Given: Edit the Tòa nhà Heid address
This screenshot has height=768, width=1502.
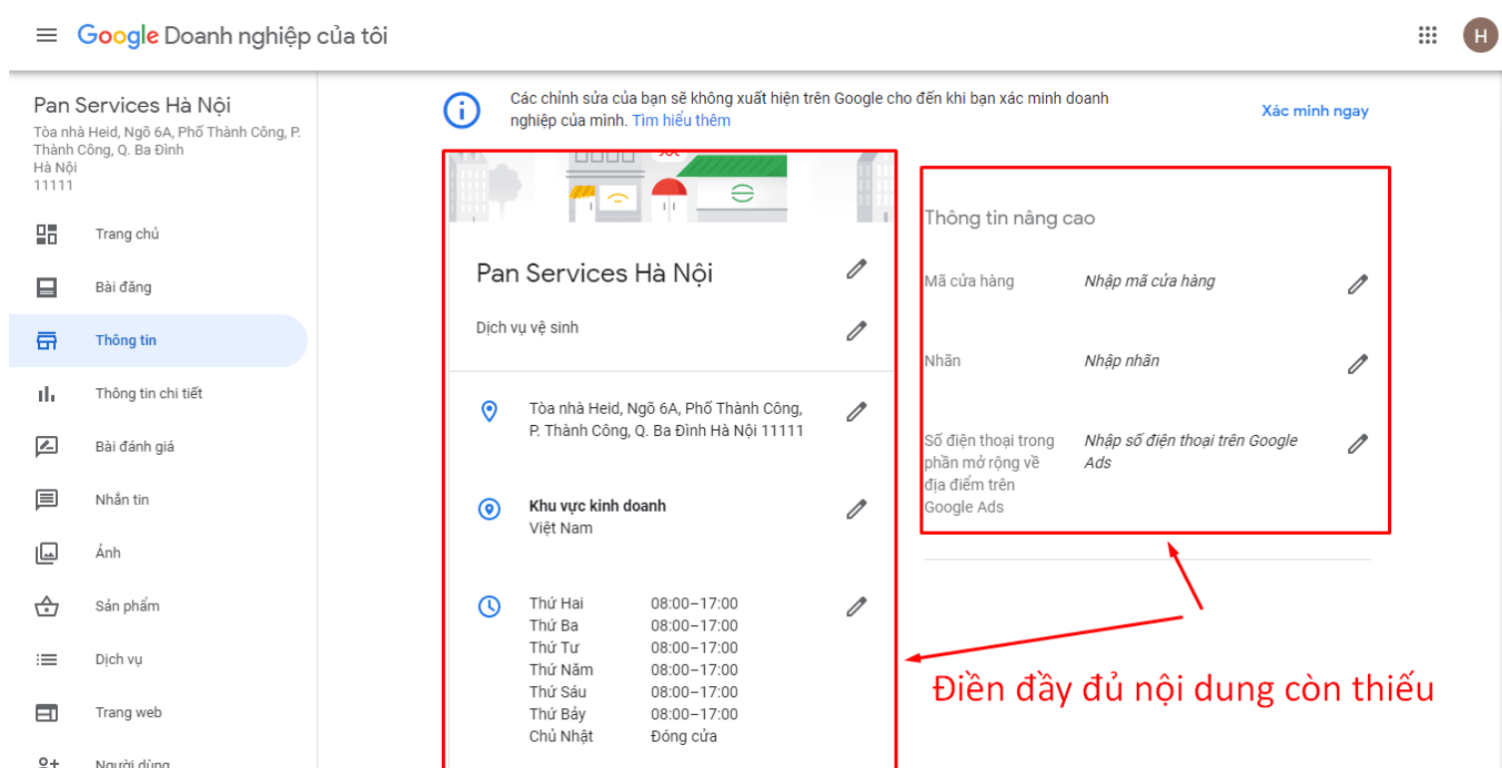Looking at the screenshot, I should click(856, 411).
